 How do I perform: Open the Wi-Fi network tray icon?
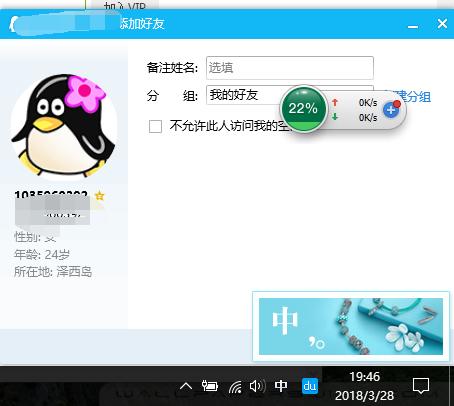[235, 387]
